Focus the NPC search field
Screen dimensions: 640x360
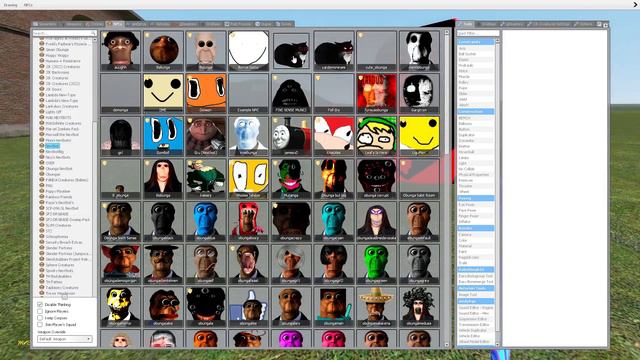click(x=64, y=33)
